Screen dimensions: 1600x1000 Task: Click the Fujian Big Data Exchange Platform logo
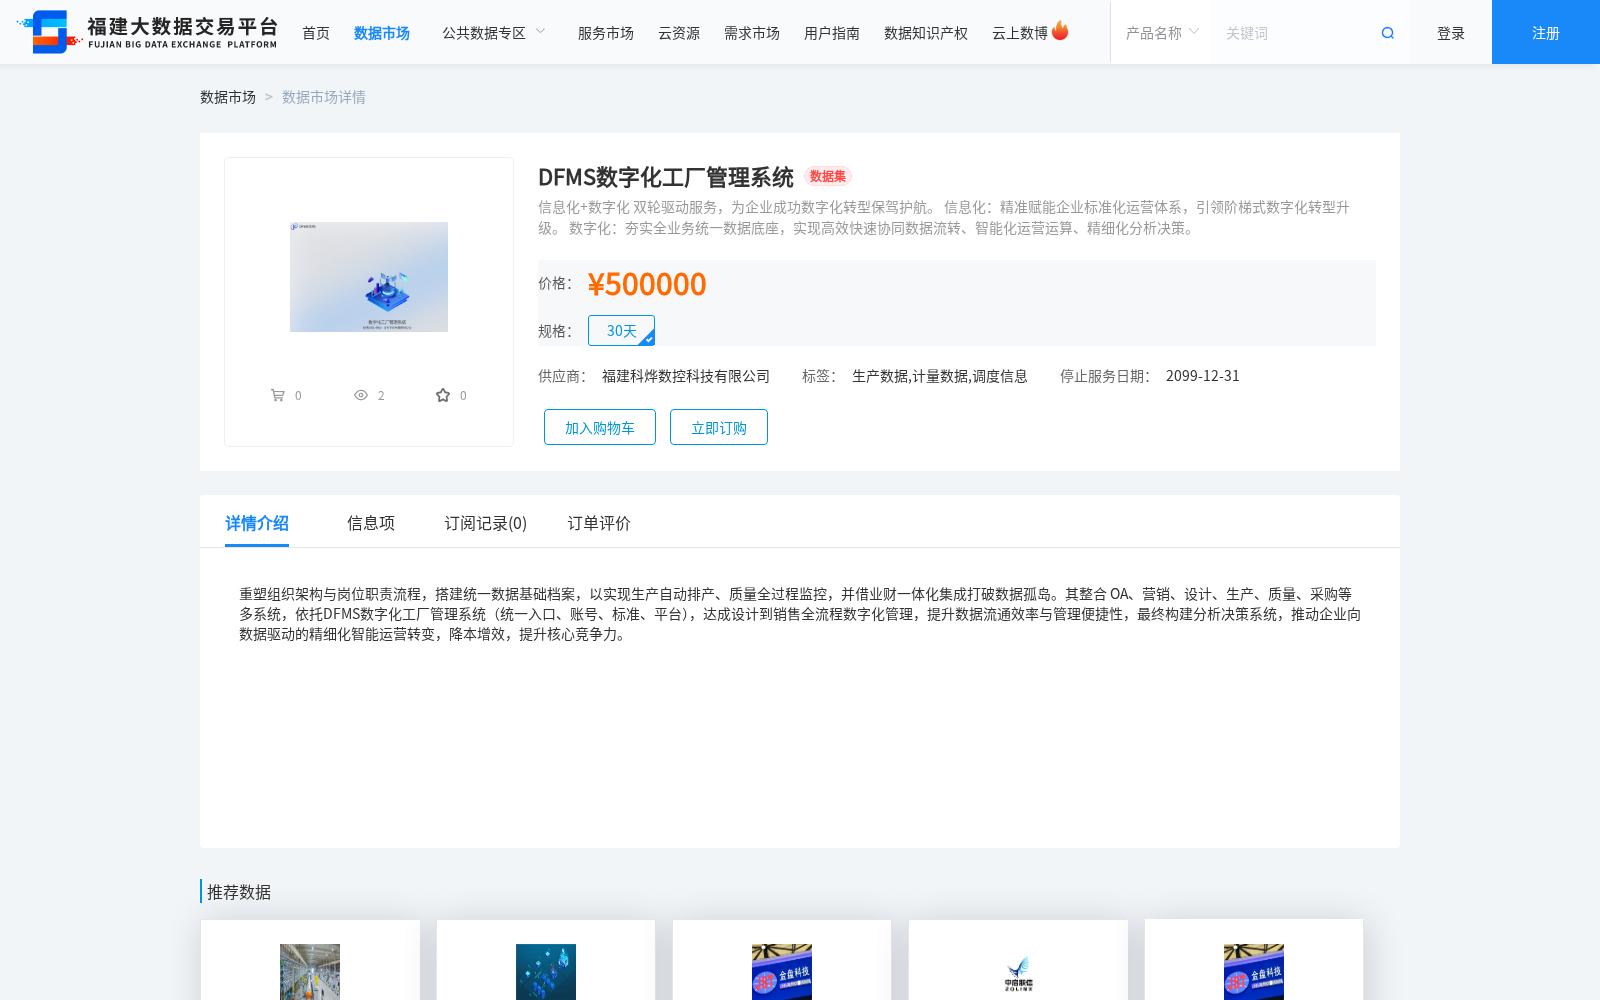pos(148,32)
